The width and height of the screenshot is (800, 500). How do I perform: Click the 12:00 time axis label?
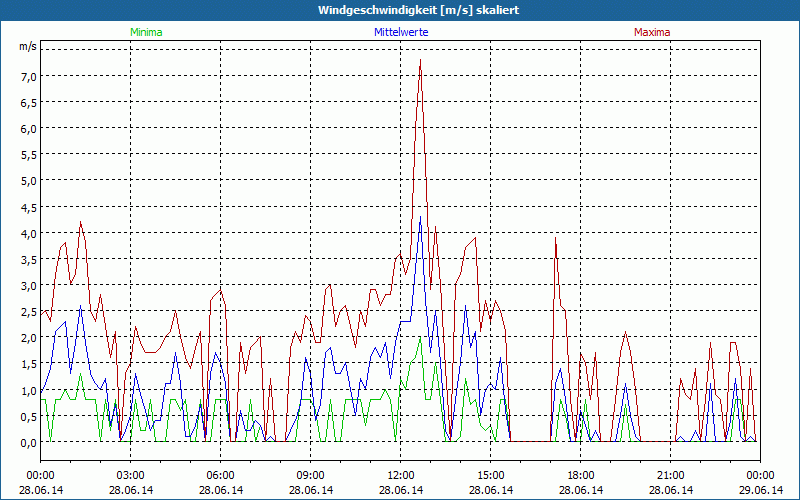point(401,476)
